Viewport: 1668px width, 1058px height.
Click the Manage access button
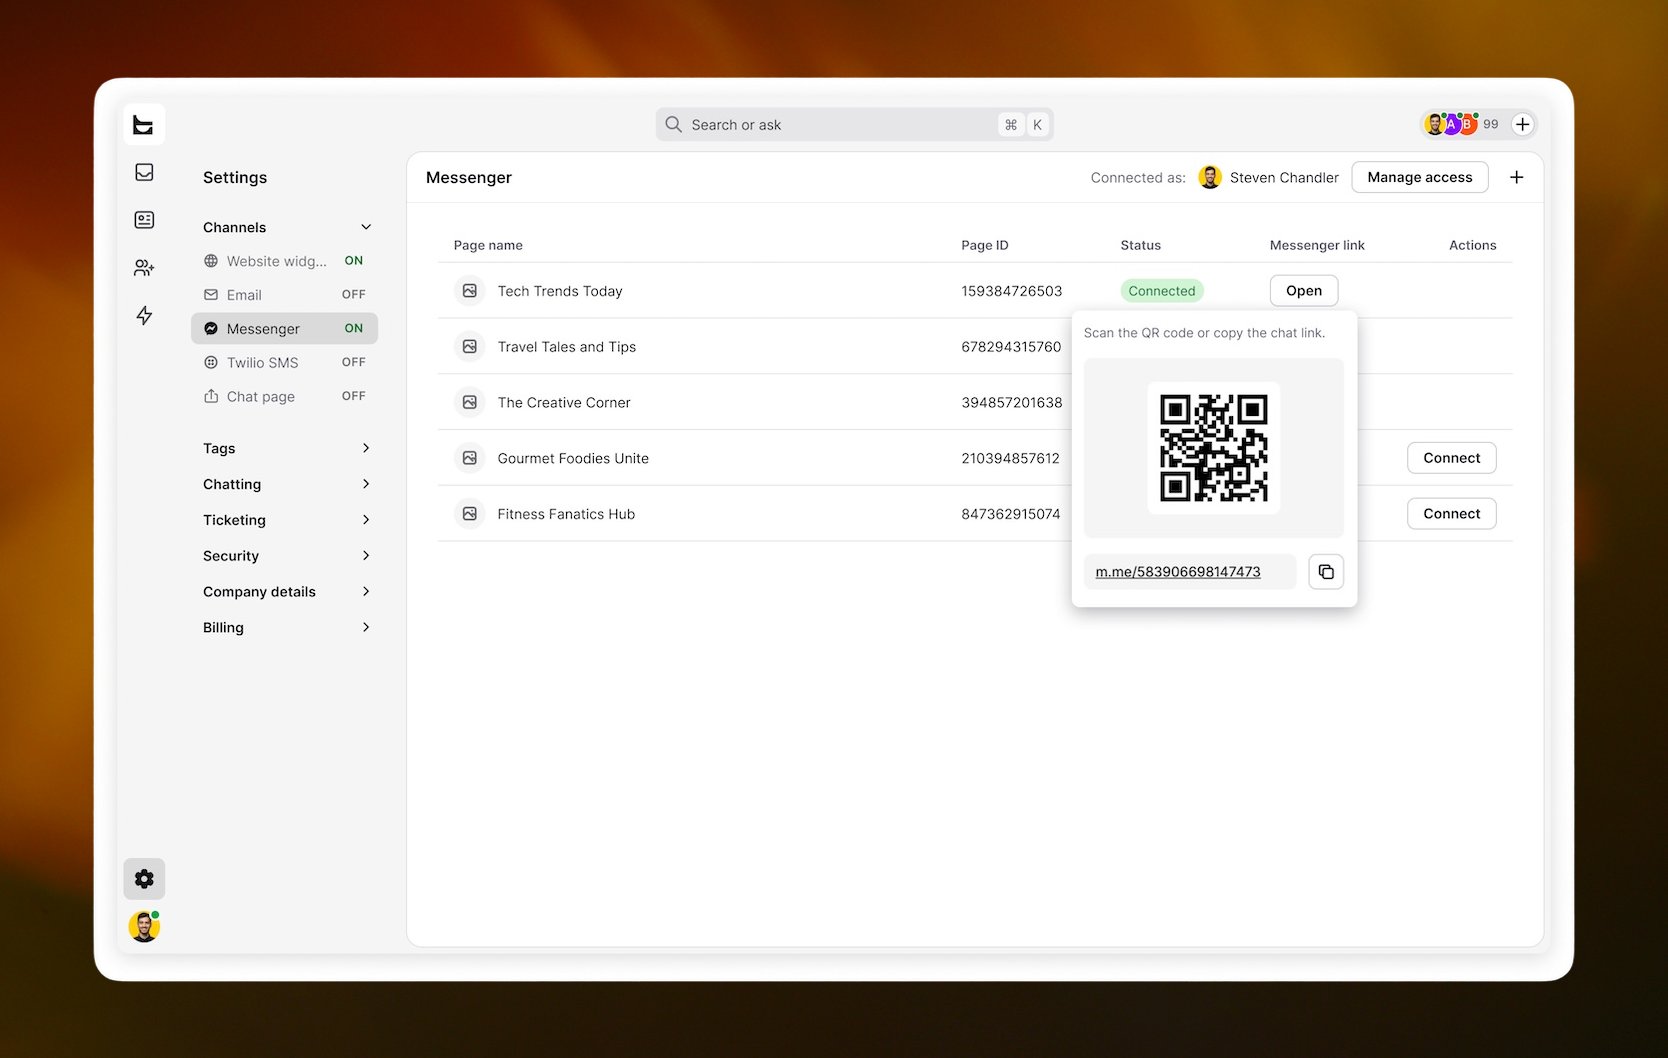(1420, 177)
